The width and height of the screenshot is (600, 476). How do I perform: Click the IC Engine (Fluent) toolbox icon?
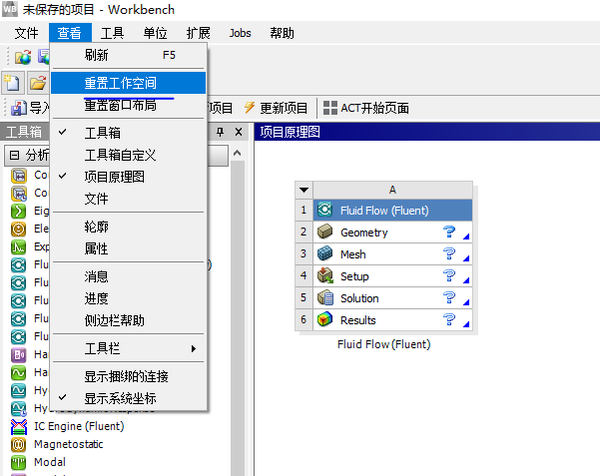coord(19,427)
